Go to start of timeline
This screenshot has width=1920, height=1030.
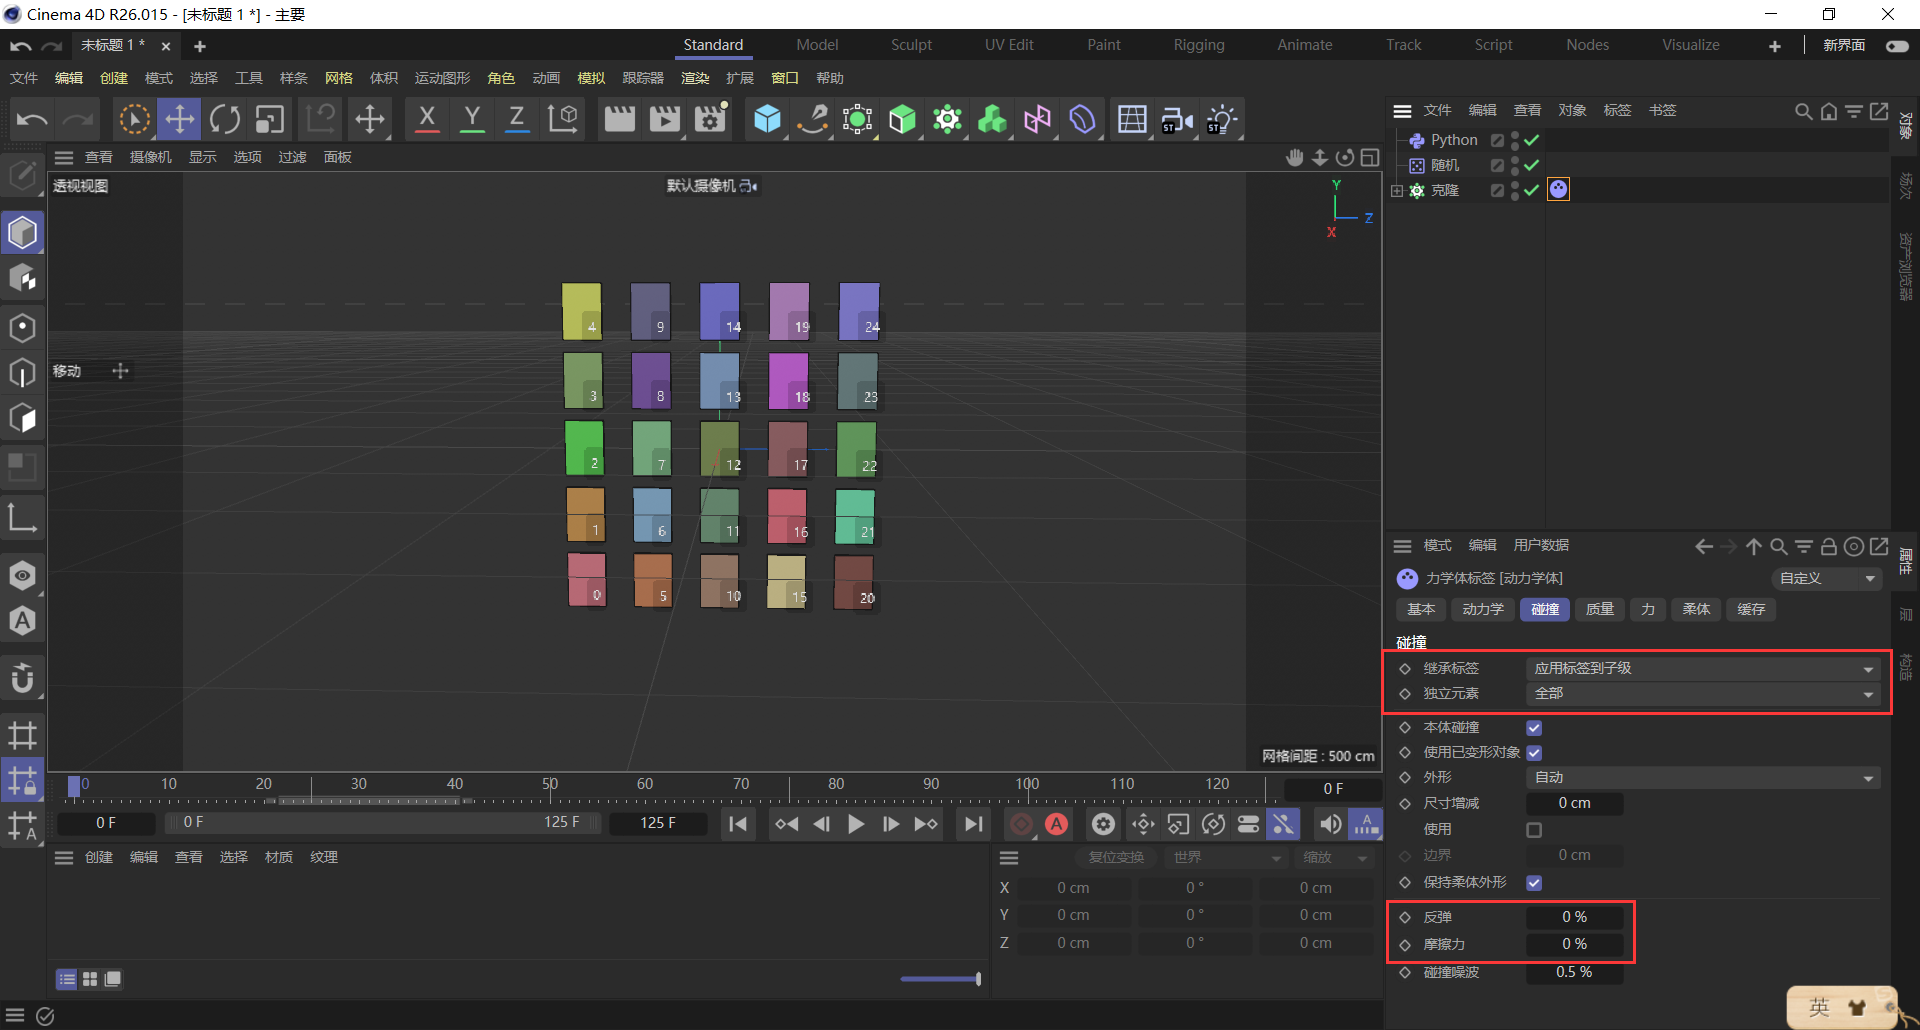(x=738, y=824)
